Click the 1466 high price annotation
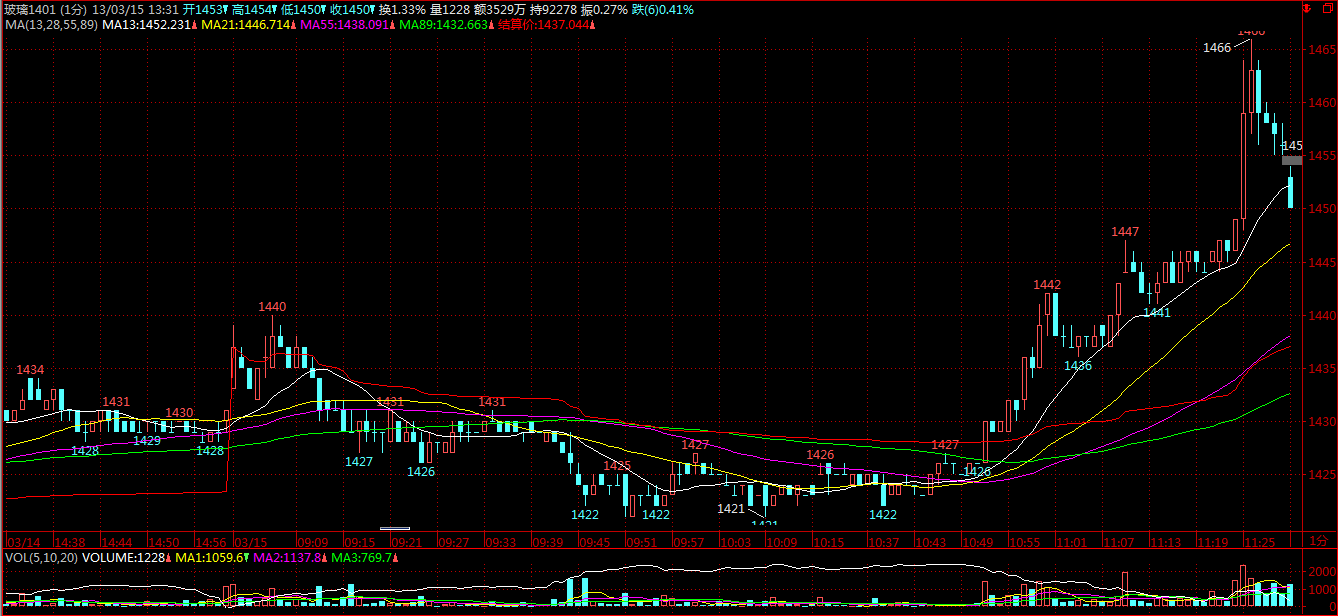This screenshot has height=616, width=1338. (x=1216, y=48)
